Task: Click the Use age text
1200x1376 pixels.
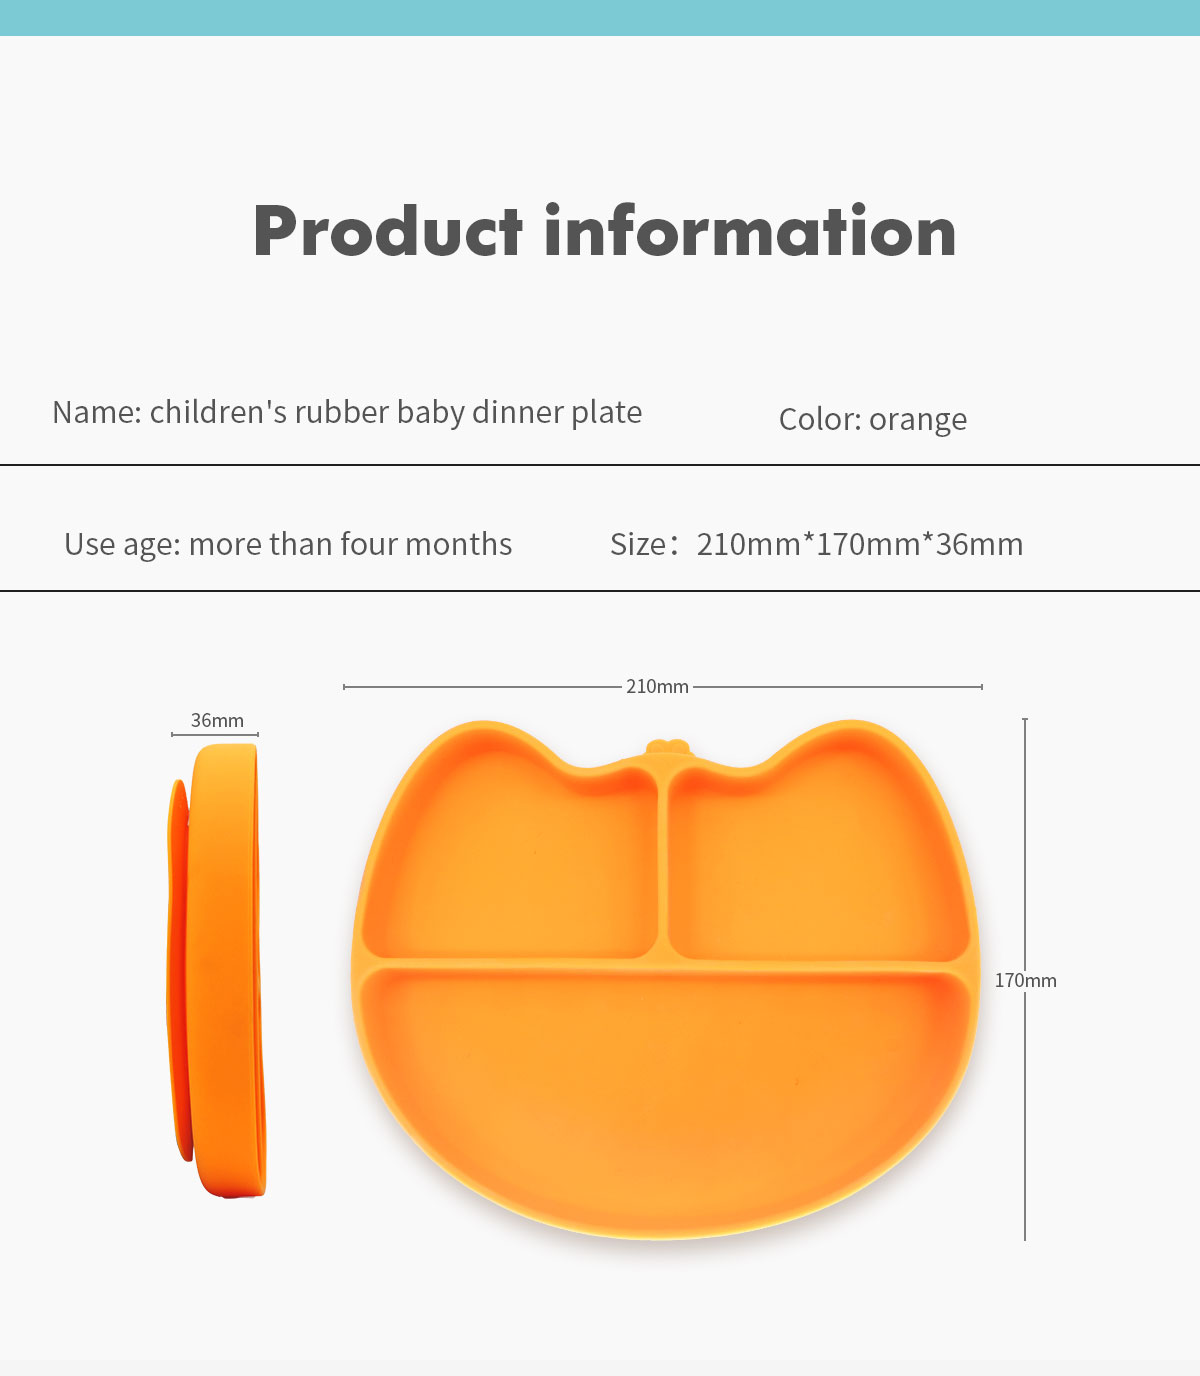Action: coord(288,544)
